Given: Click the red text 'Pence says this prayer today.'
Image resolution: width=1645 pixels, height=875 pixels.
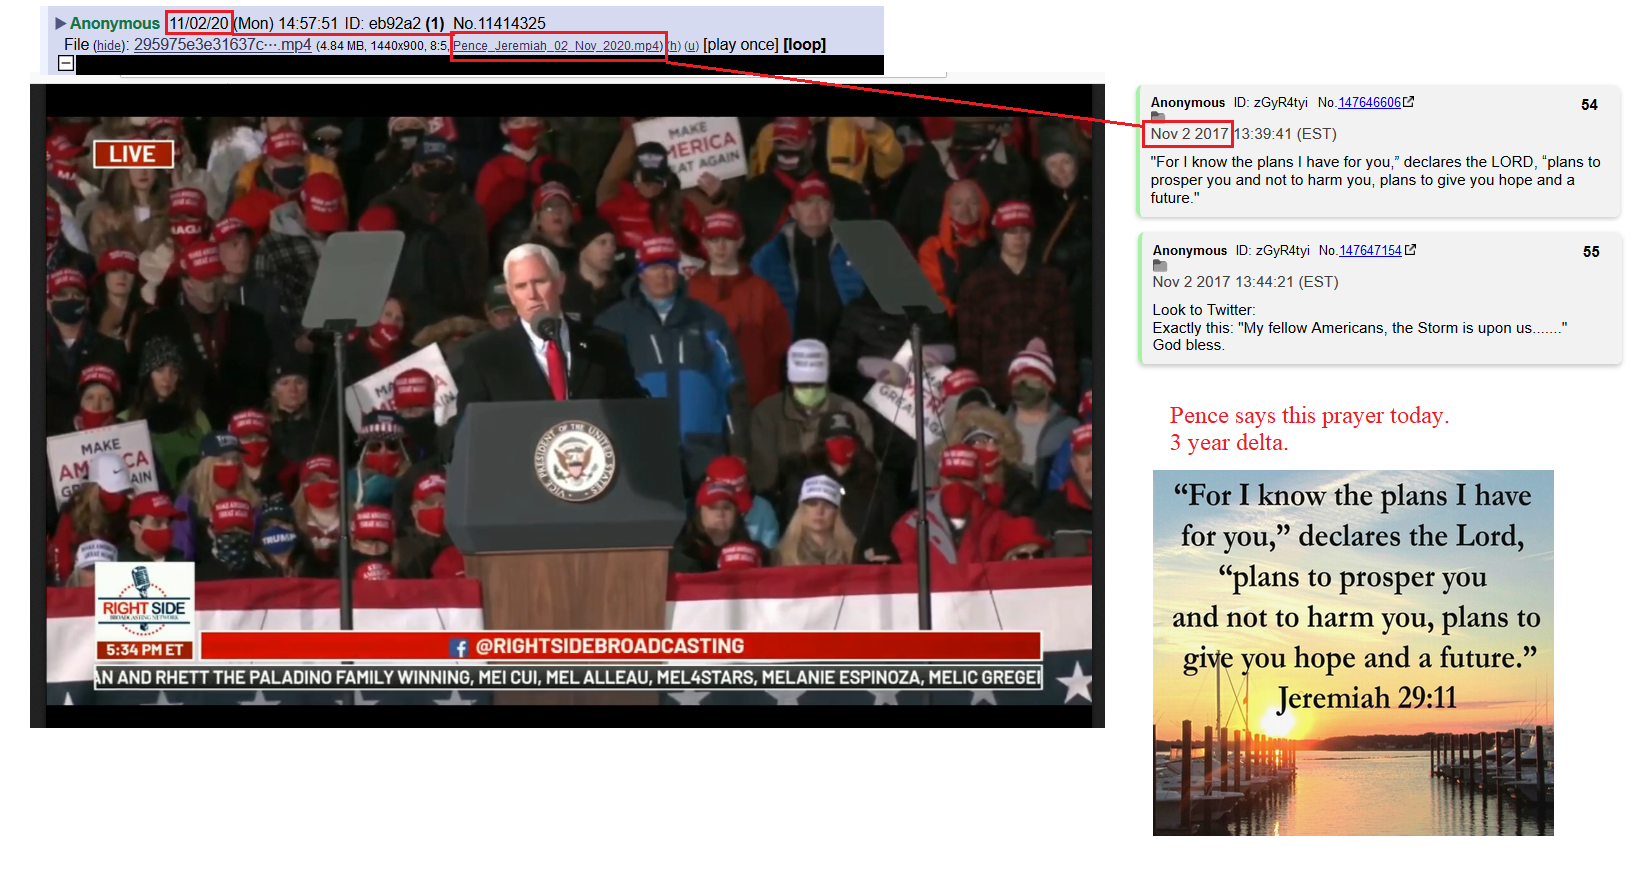Looking at the screenshot, I should point(1309,416).
